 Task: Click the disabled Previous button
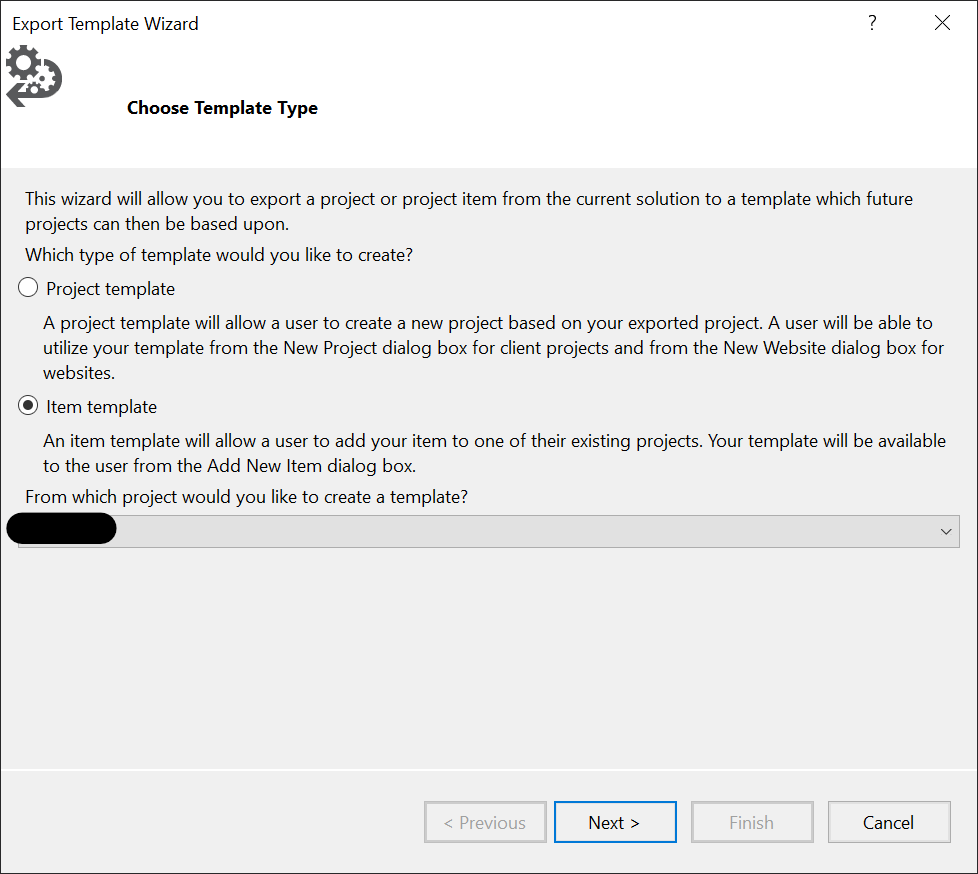(485, 822)
